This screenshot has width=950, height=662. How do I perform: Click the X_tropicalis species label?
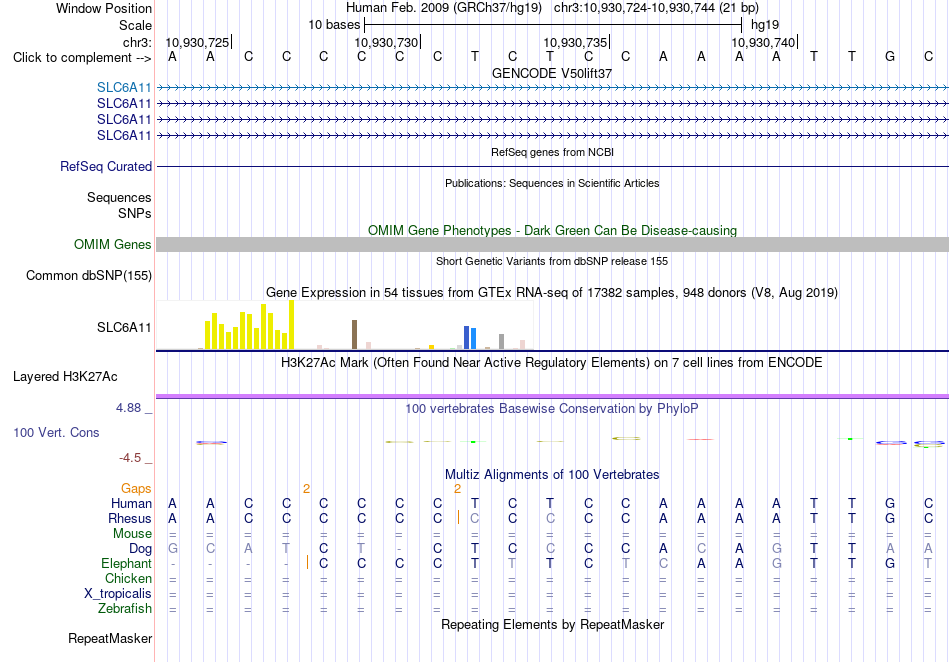pyautogui.click(x=118, y=594)
